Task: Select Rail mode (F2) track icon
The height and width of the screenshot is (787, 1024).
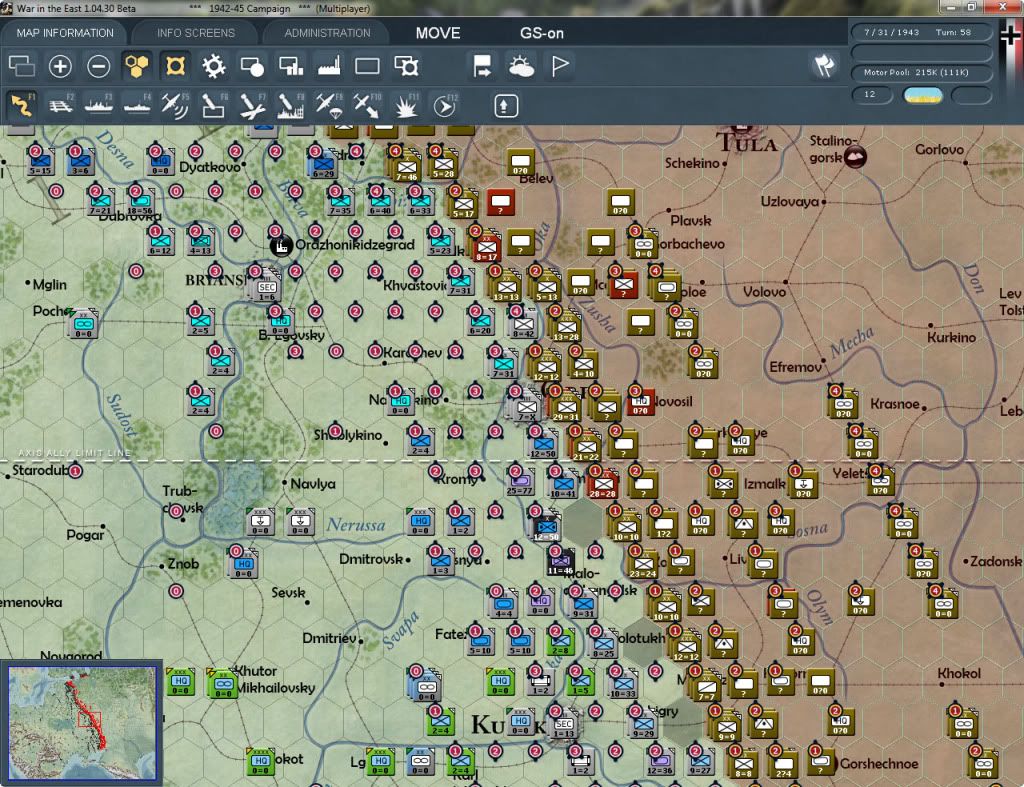Action: point(60,105)
